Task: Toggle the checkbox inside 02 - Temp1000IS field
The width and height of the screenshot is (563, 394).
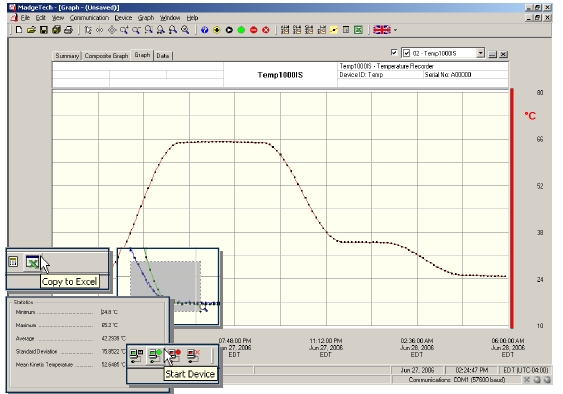Action: point(406,53)
